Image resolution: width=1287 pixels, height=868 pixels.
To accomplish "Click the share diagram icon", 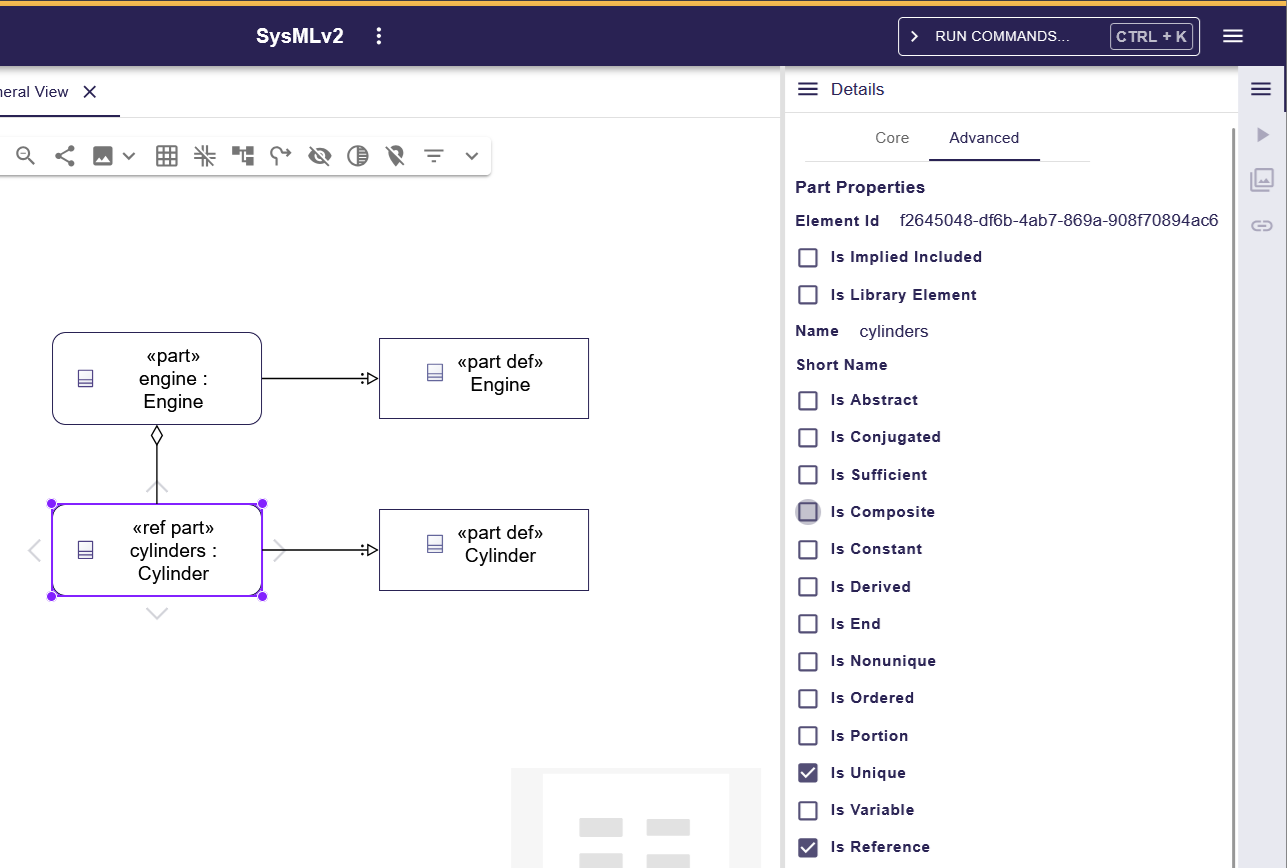I will click(x=65, y=156).
